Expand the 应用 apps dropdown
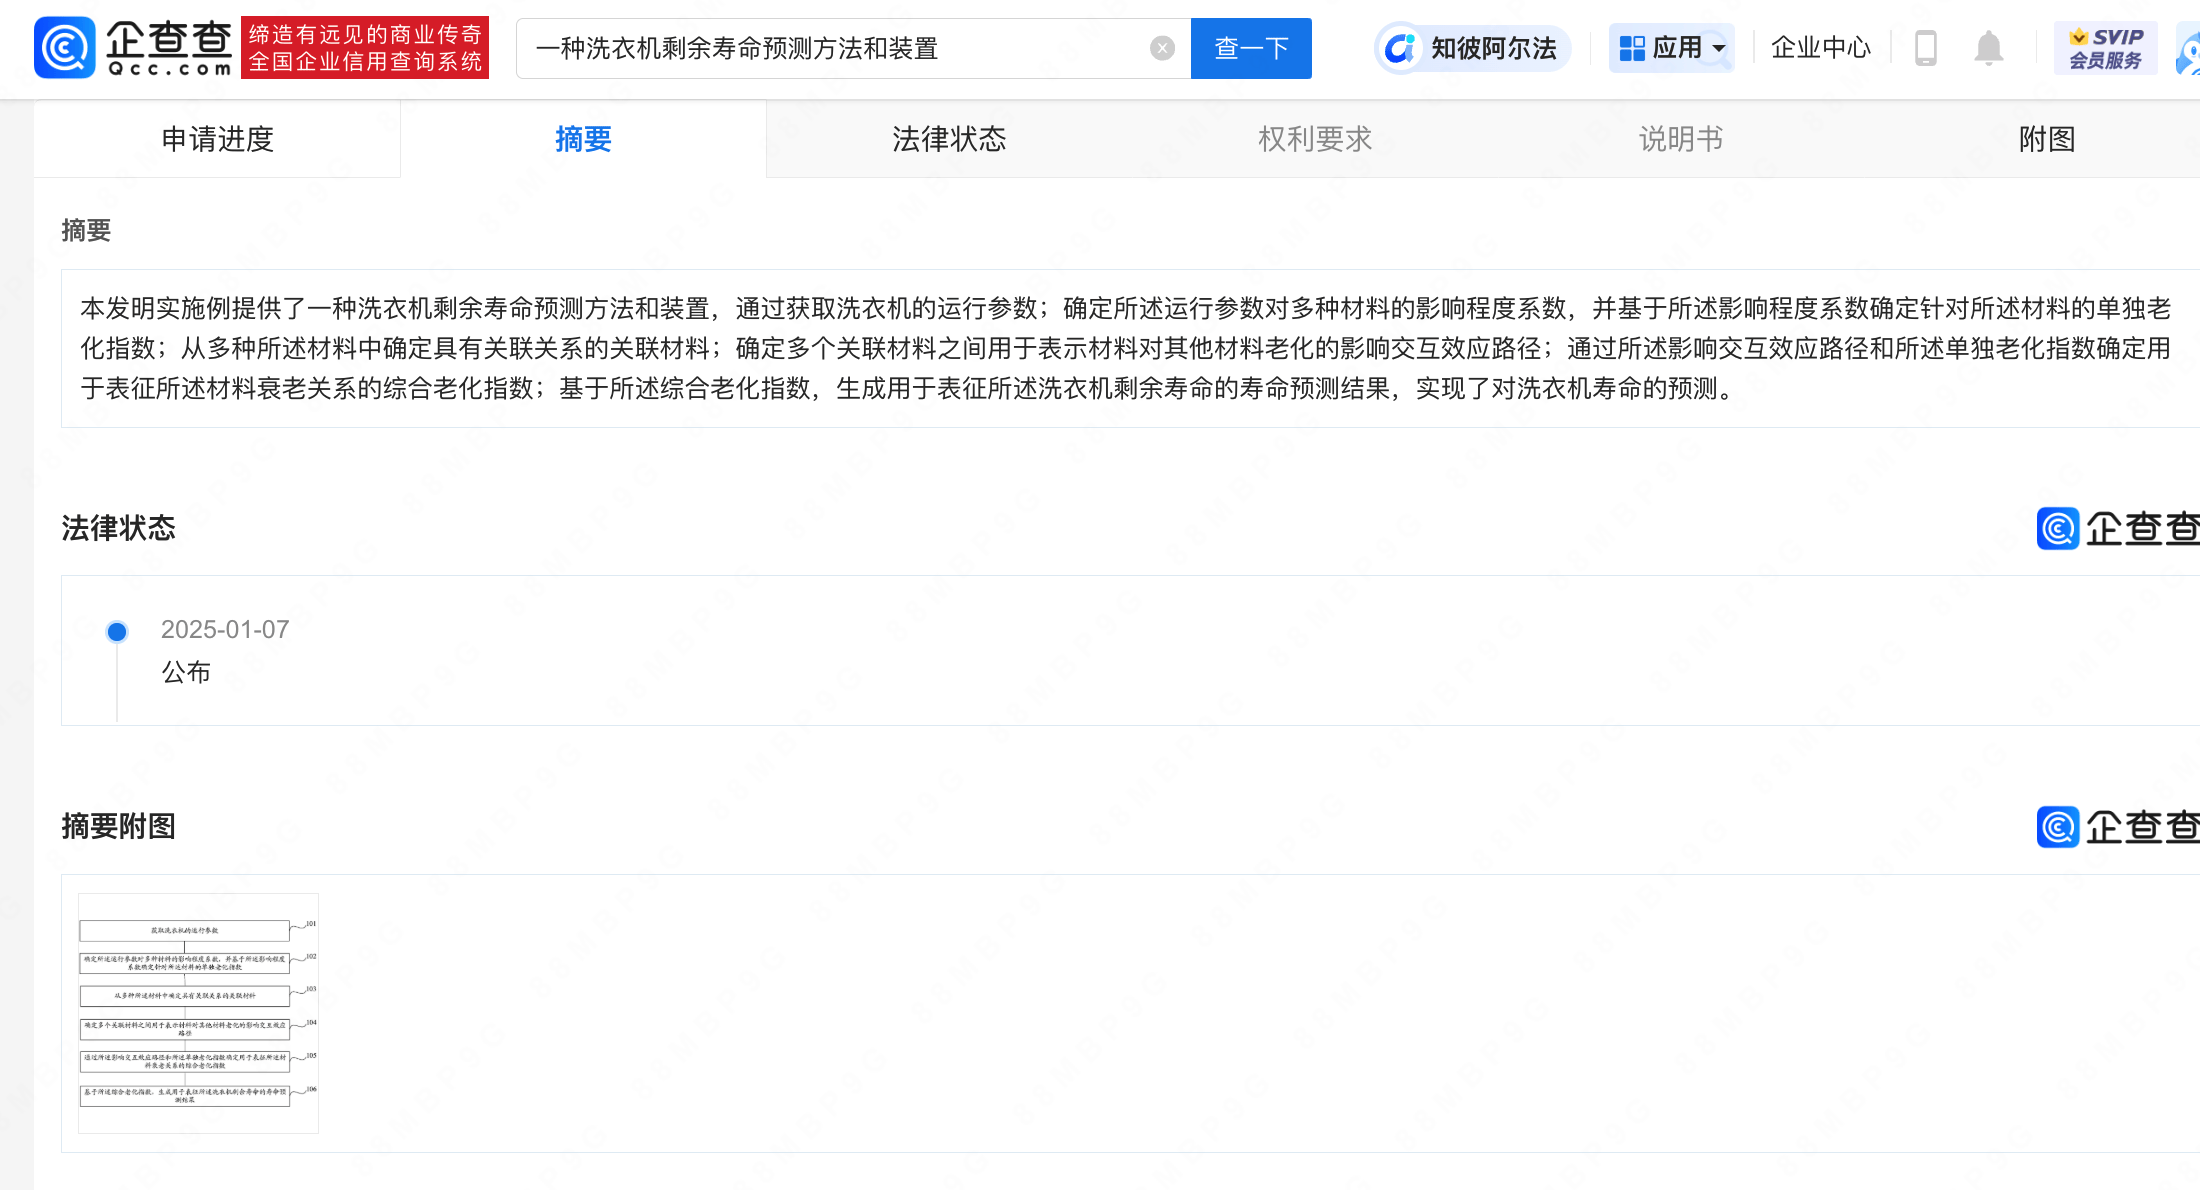The height and width of the screenshot is (1190, 2200). 1672,48
